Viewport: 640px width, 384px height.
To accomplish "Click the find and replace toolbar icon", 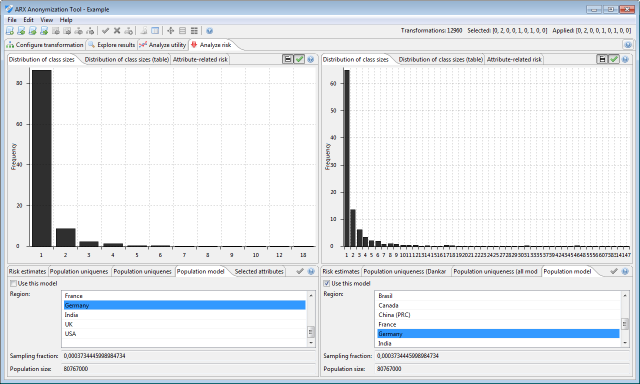I will 144,31.
